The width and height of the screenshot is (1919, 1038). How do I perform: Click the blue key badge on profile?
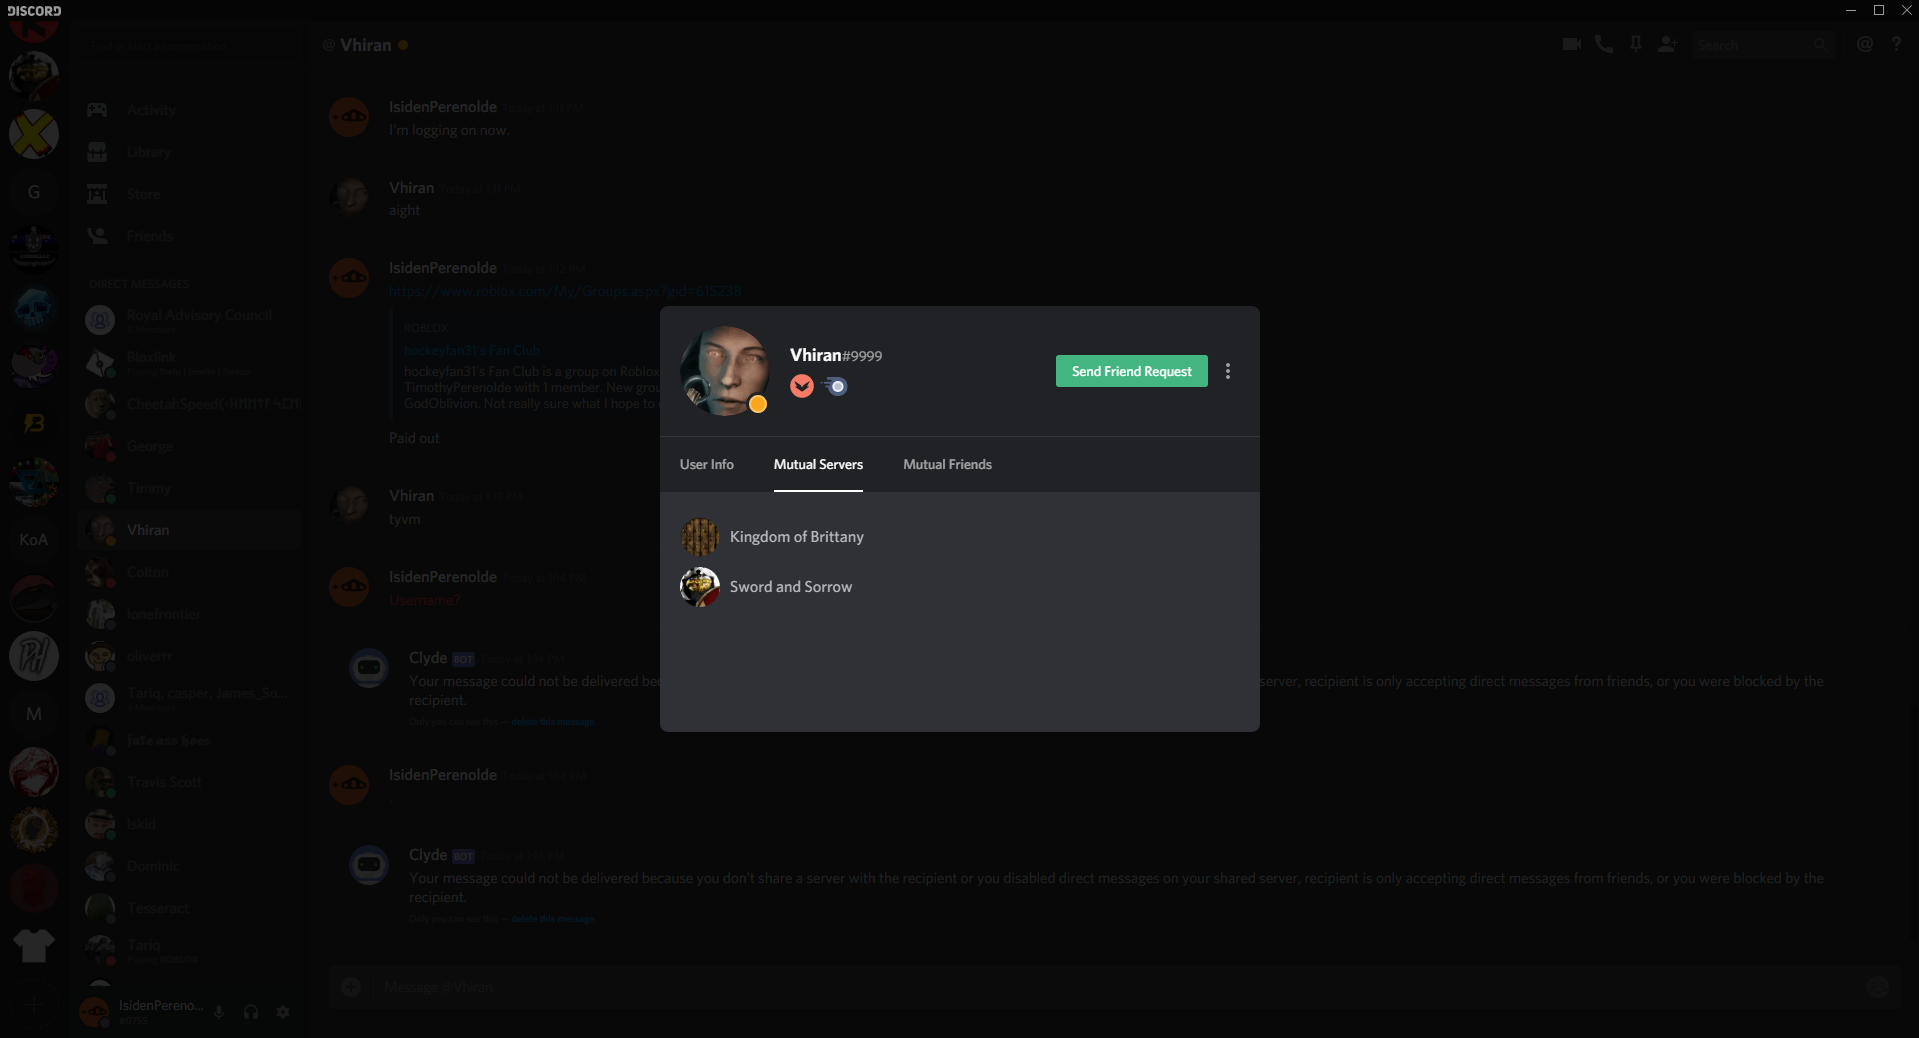(835, 386)
